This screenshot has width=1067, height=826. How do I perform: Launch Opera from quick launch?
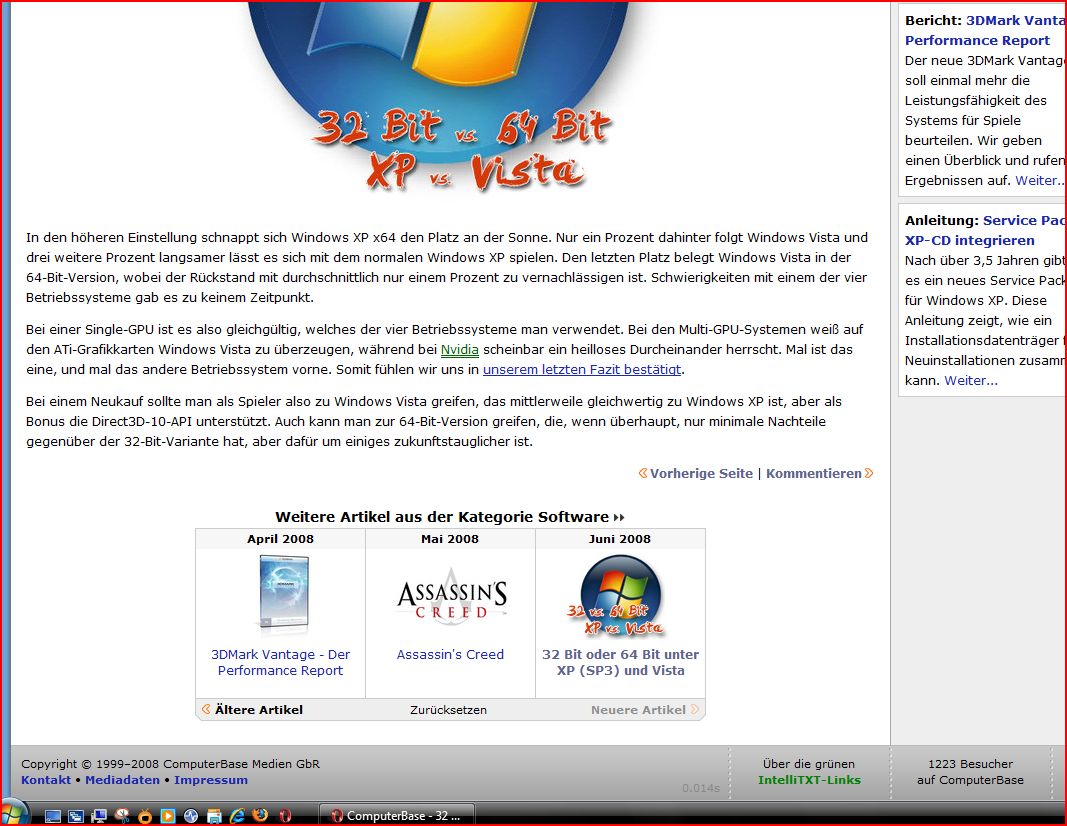(x=285, y=815)
